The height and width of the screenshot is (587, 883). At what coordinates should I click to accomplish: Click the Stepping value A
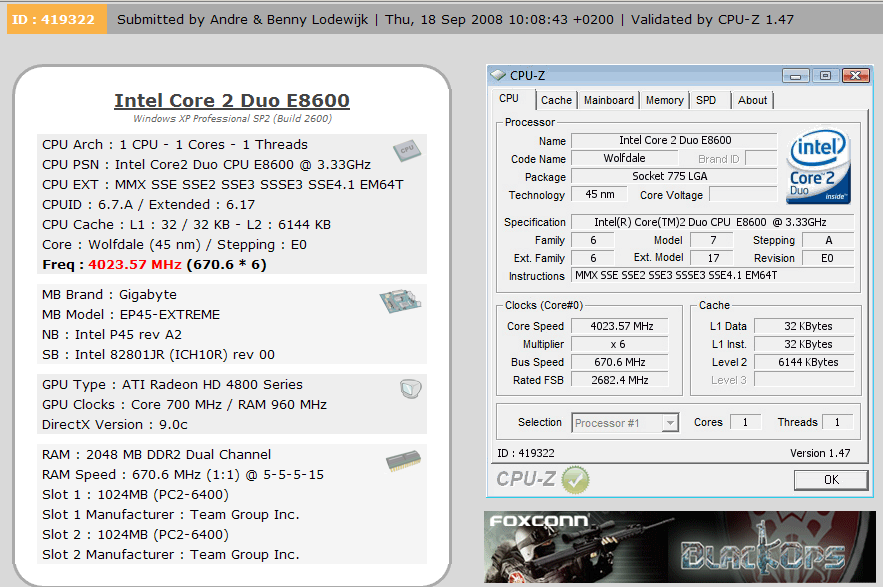pos(828,240)
